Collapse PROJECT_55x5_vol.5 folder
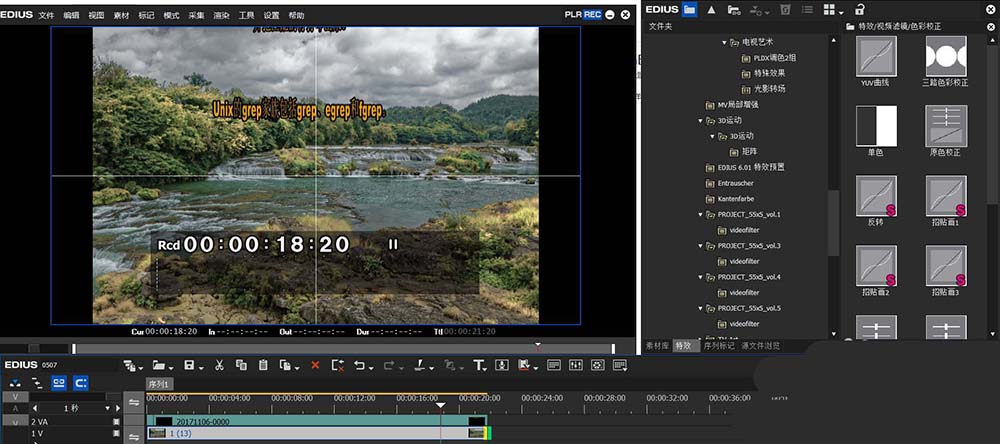This screenshot has height=444, width=1000. click(700, 308)
